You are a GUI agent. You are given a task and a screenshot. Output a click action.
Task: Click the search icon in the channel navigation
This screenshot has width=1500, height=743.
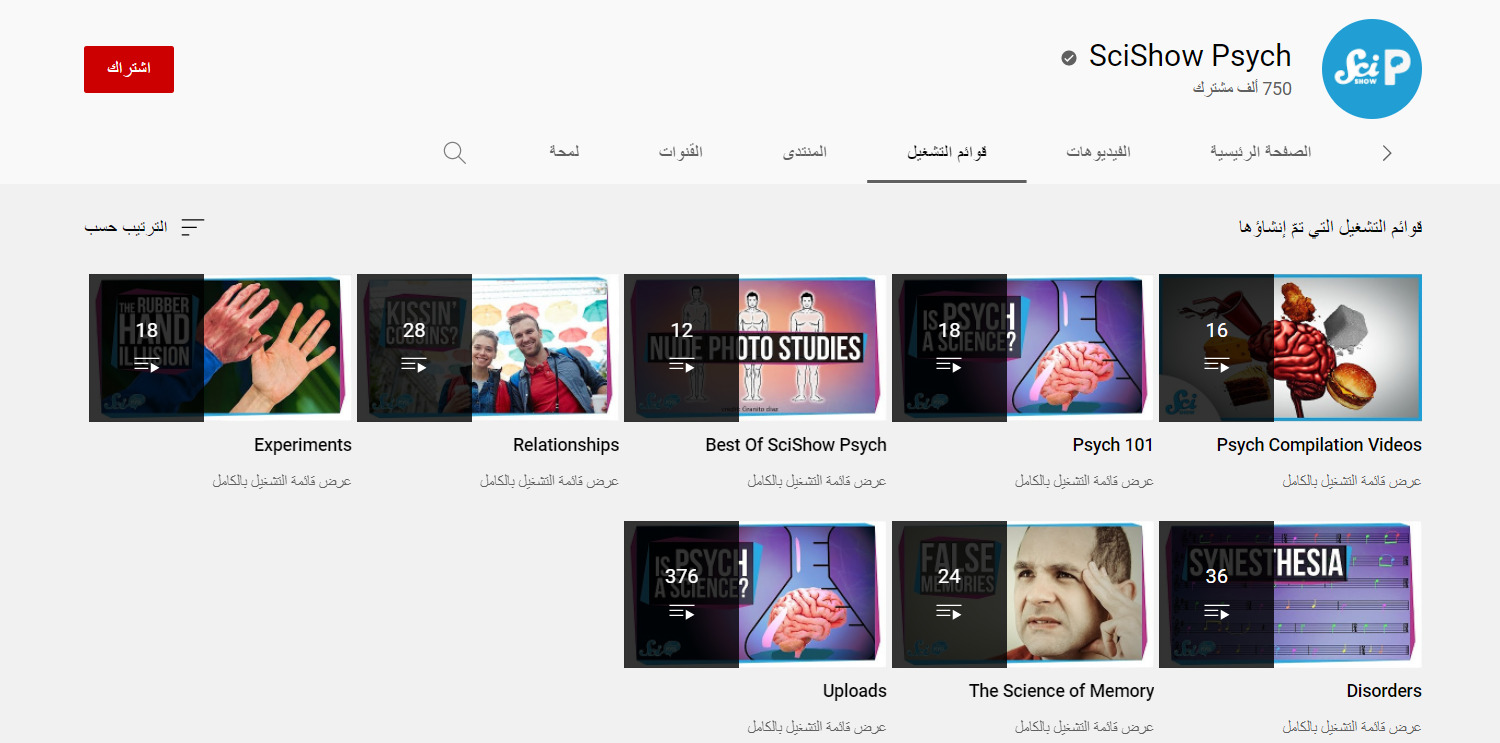click(454, 152)
